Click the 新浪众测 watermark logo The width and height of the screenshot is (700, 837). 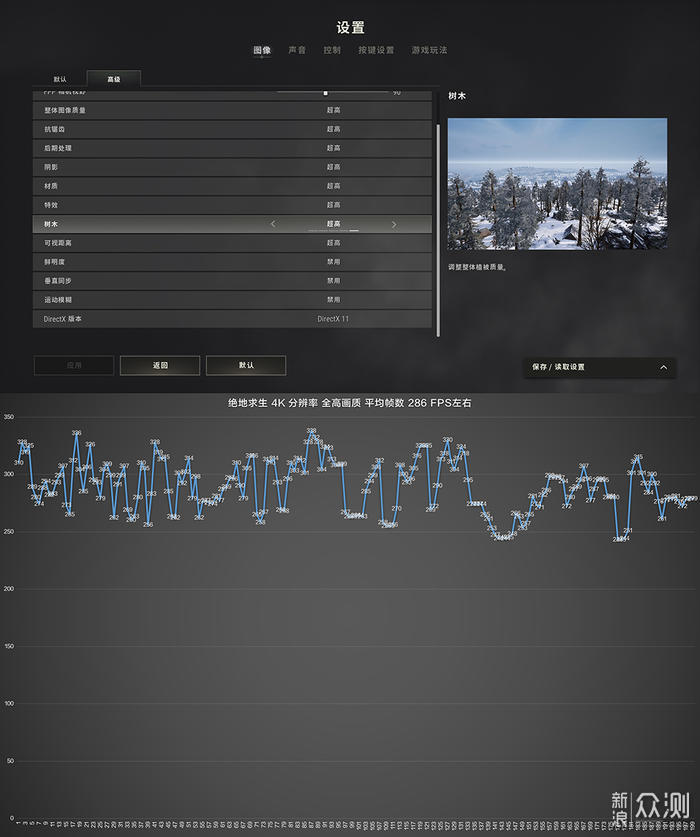point(650,806)
